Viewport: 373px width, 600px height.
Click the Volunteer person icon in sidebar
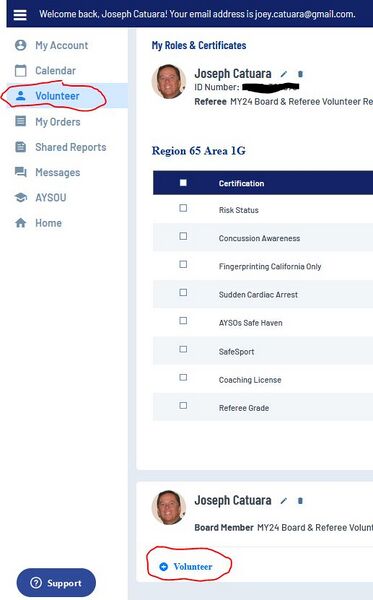point(21,96)
